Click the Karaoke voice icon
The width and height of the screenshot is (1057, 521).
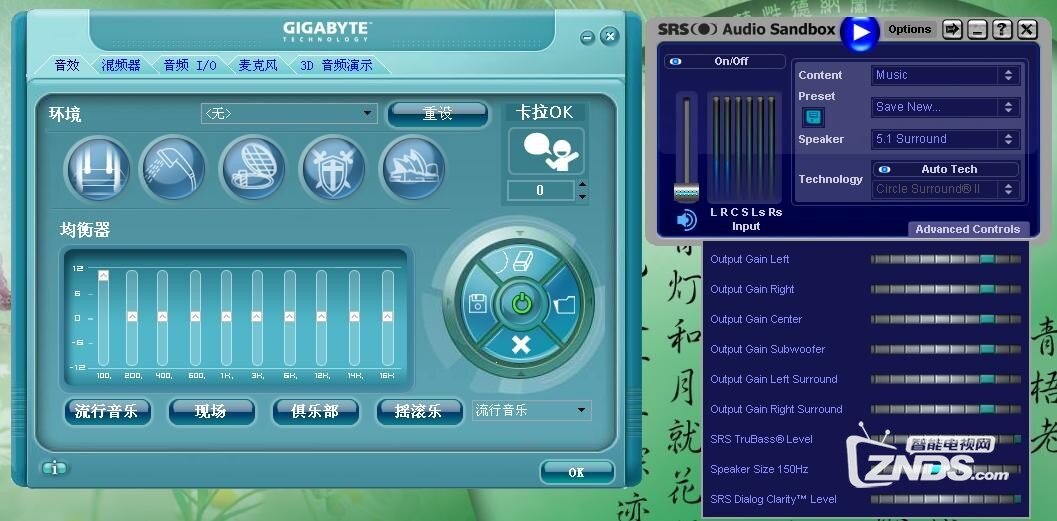[546, 150]
